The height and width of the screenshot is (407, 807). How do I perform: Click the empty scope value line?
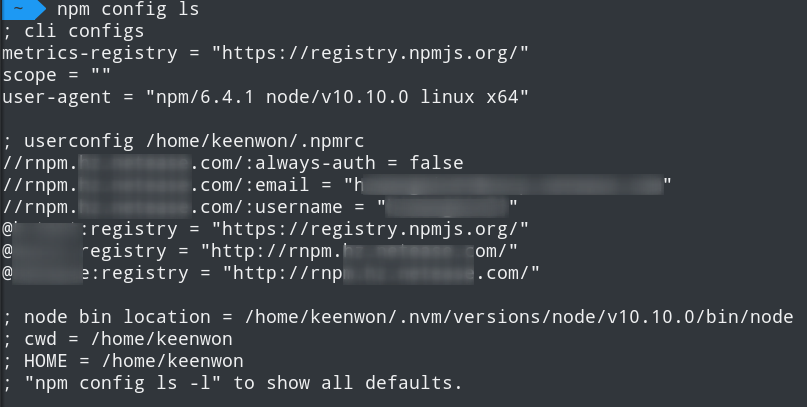56,75
